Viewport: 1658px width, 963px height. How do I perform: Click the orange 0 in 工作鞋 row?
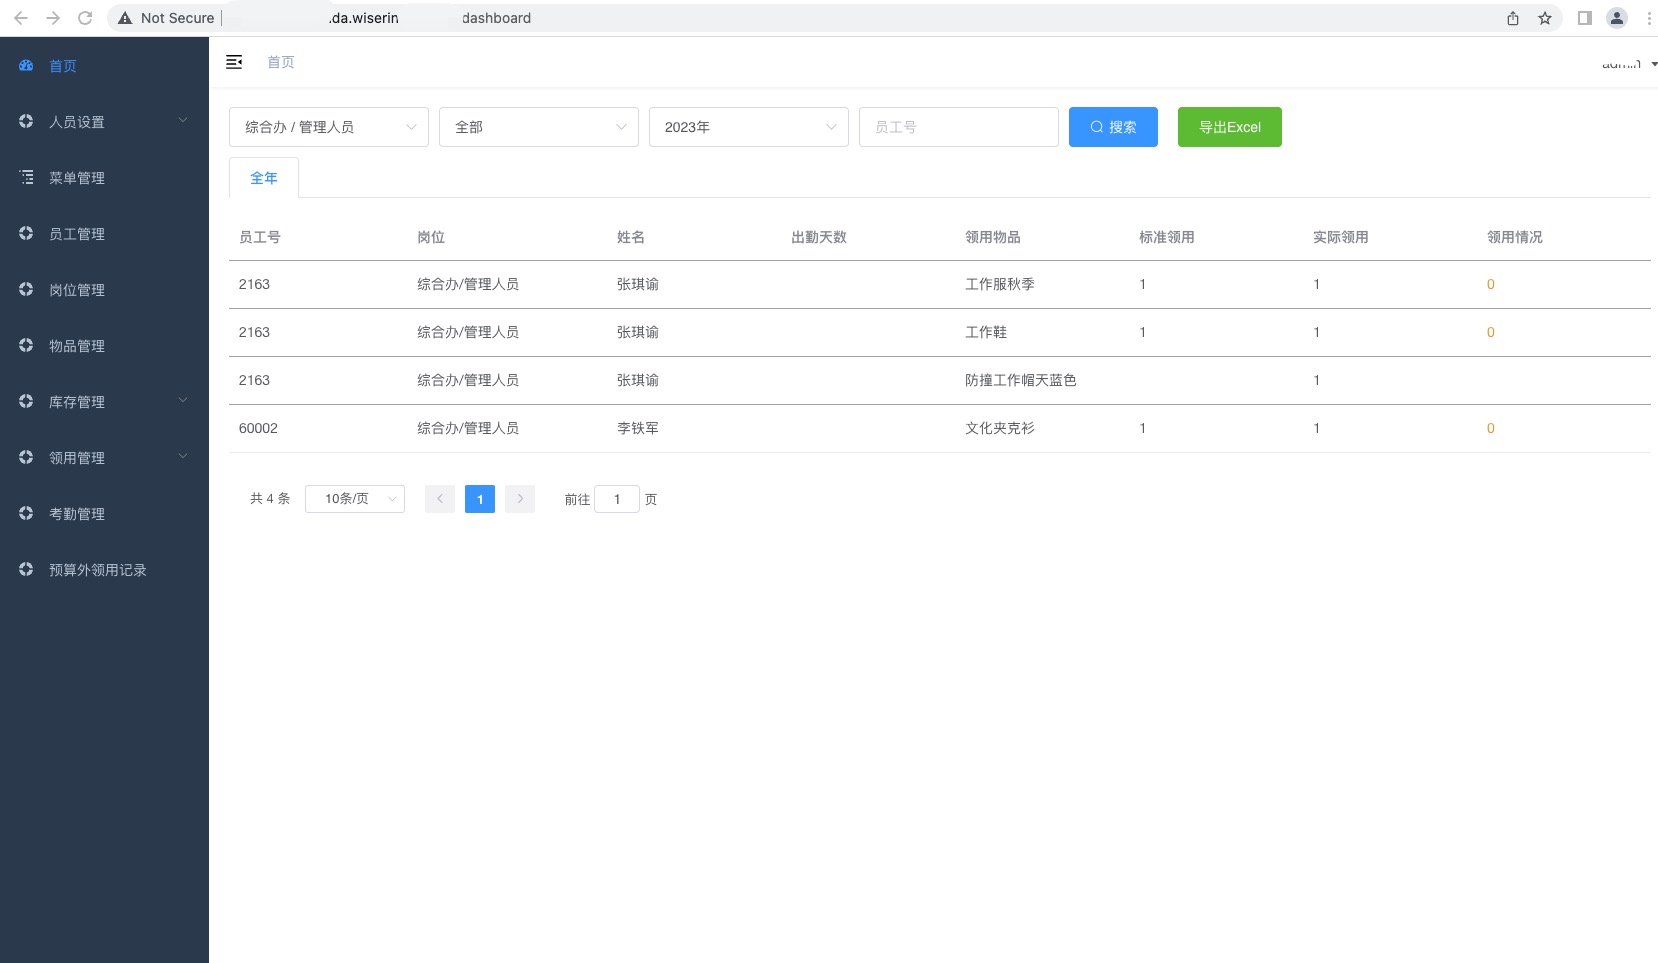(1491, 332)
